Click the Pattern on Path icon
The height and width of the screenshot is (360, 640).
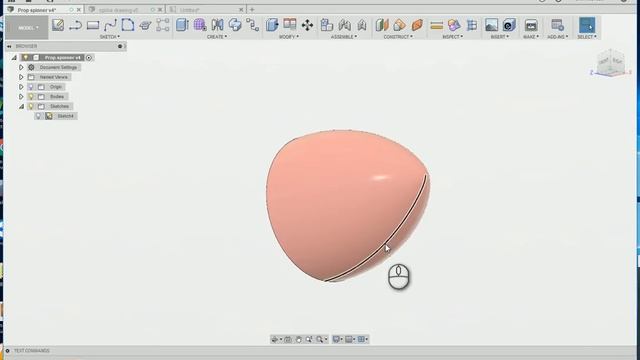click(252, 25)
